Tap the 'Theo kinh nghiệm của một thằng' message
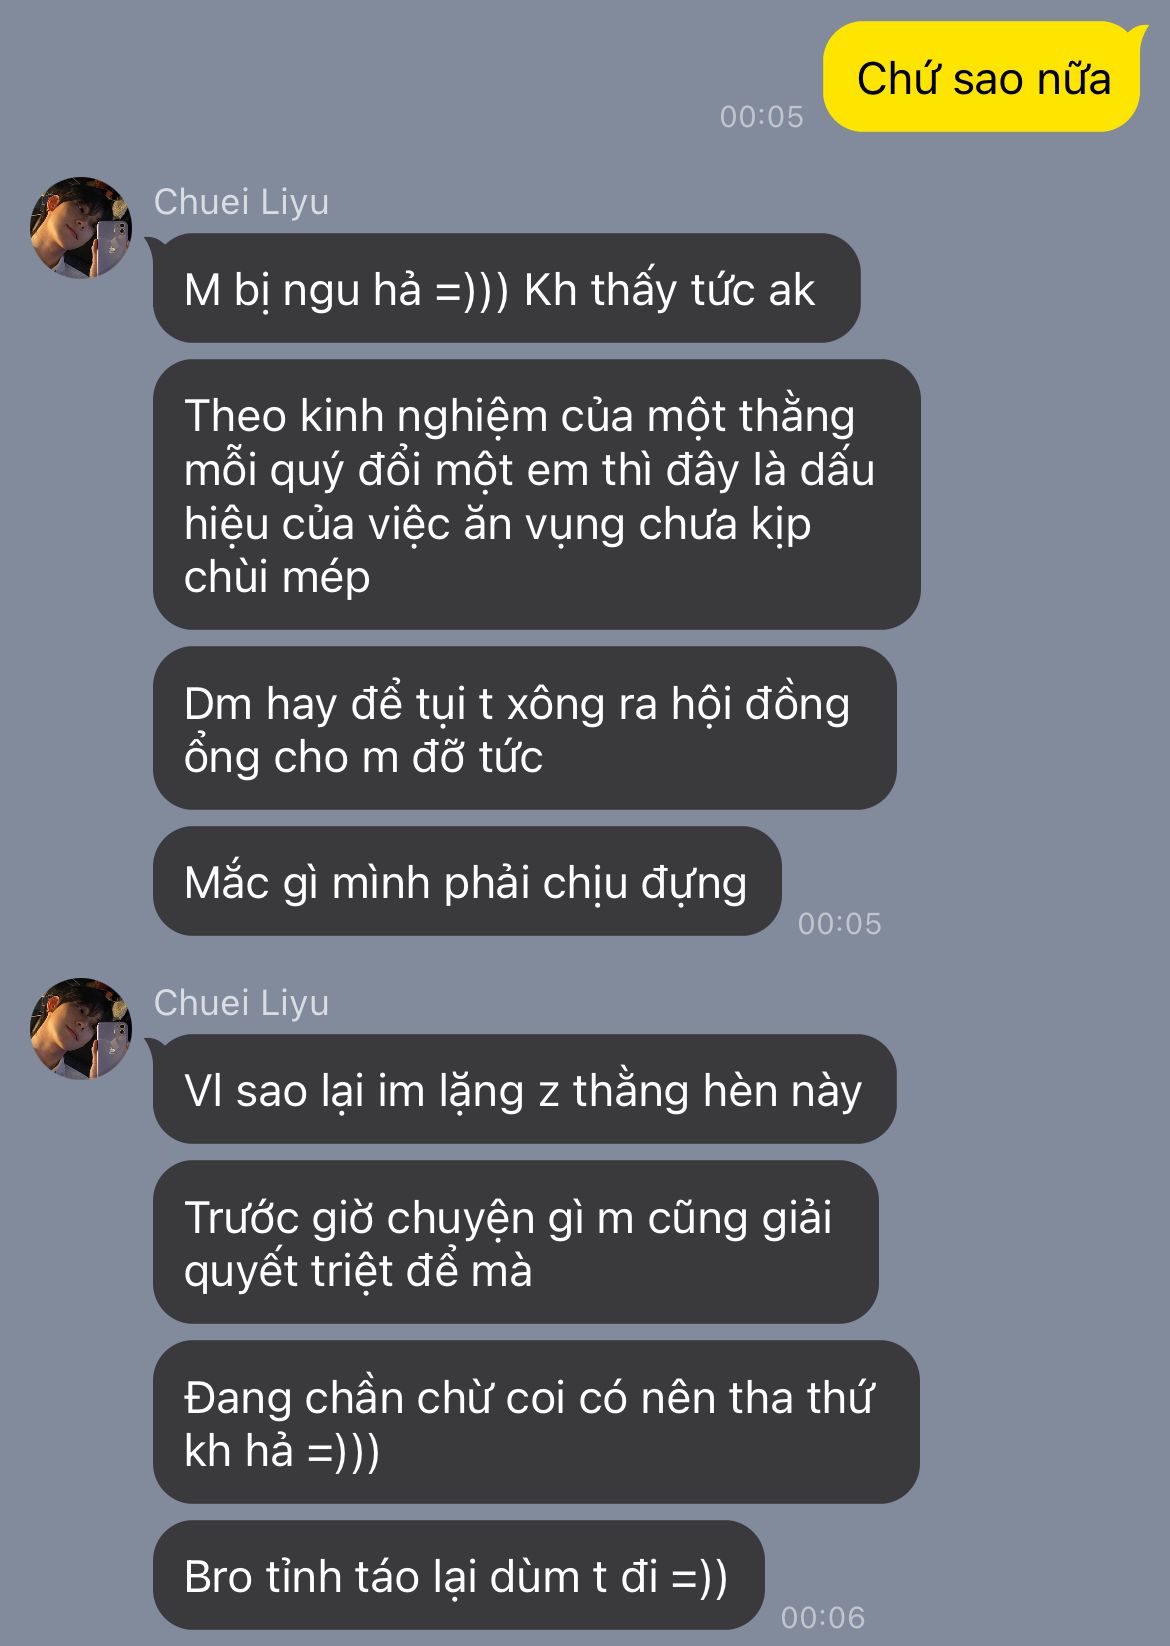Image resolution: width=1170 pixels, height=1646 pixels. click(x=536, y=495)
